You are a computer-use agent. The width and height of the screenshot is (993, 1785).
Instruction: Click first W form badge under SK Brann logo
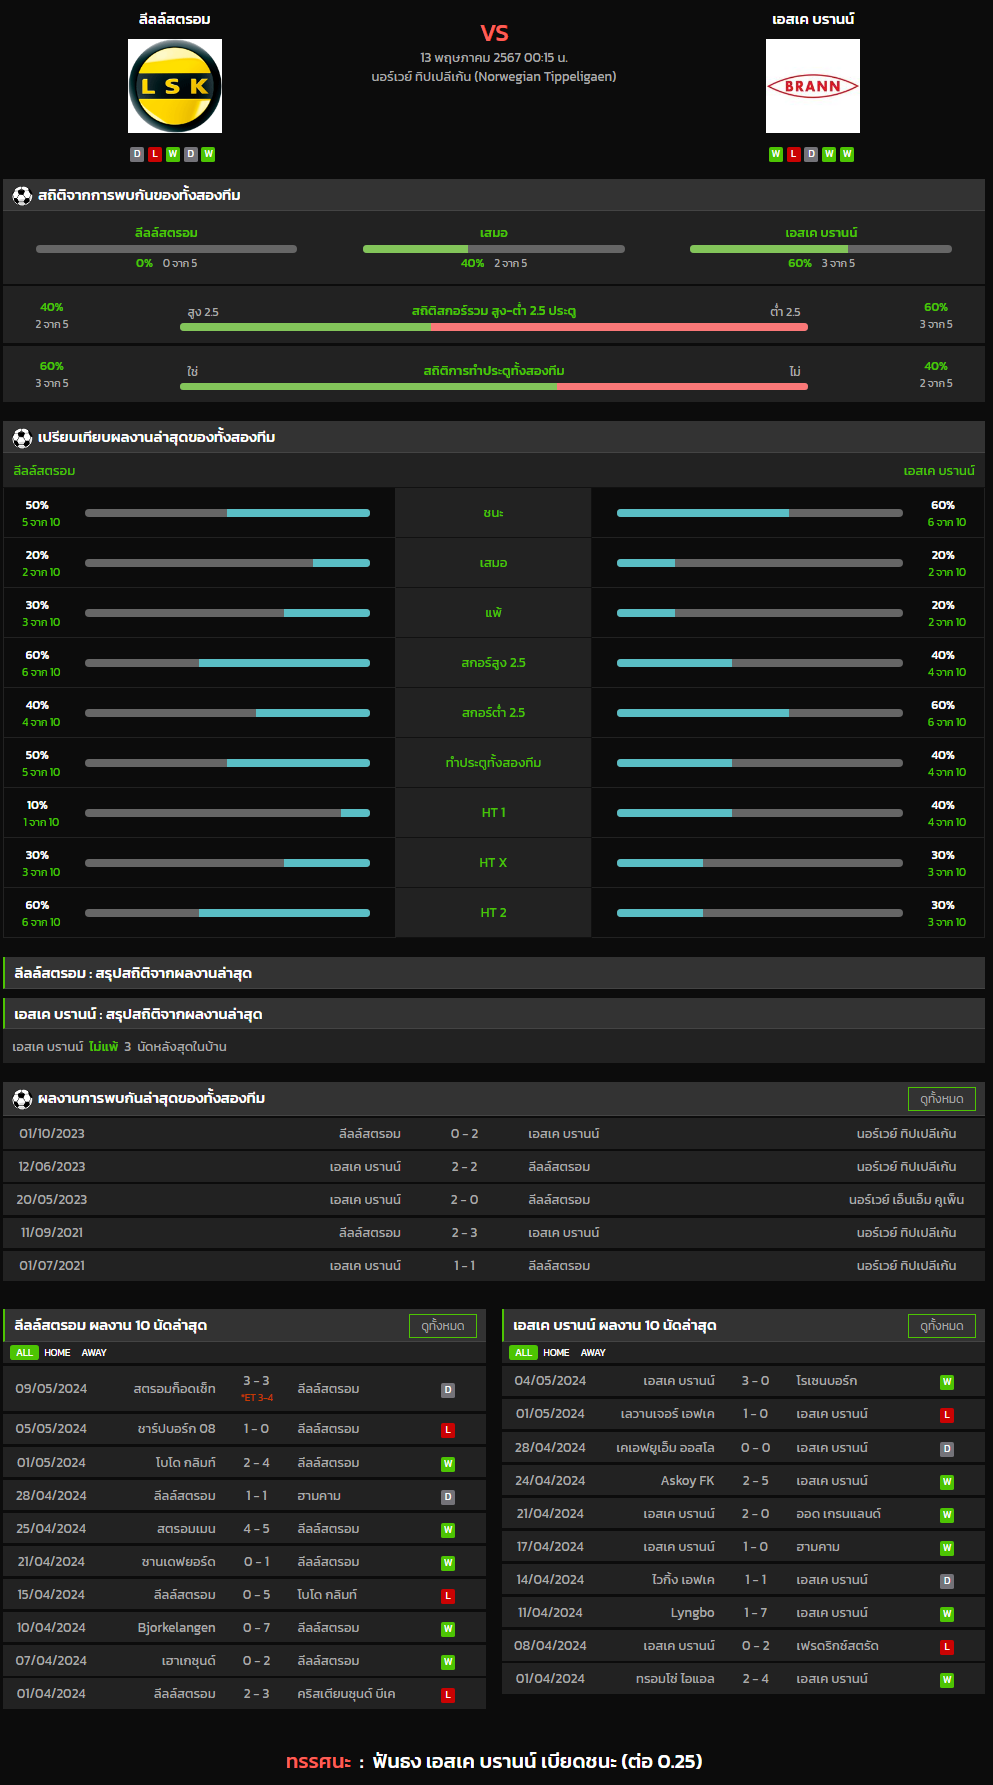tap(776, 154)
